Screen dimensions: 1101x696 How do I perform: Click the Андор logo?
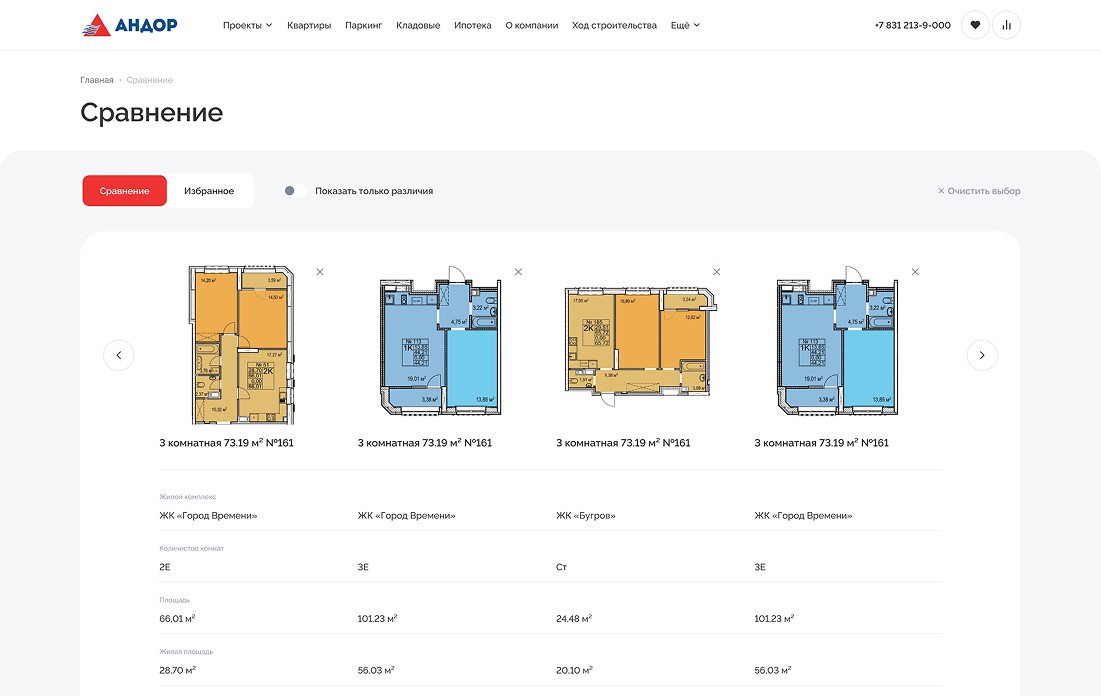[x=129, y=25]
